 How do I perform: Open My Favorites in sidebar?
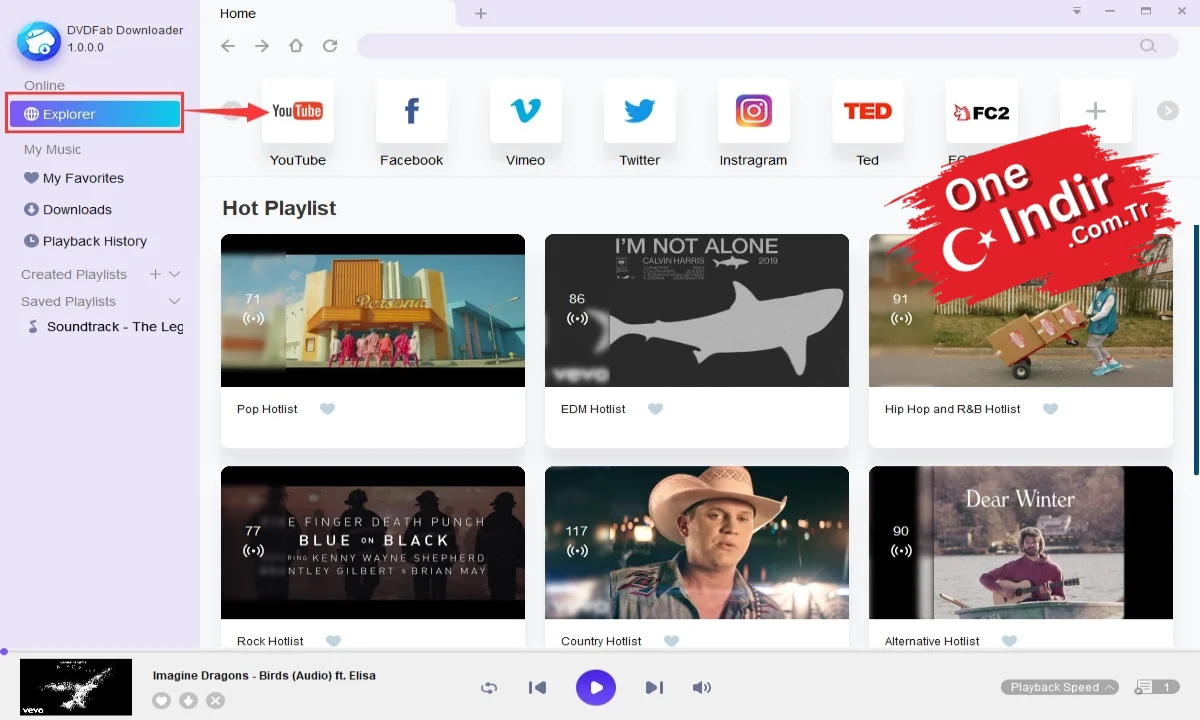click(74, 178)
